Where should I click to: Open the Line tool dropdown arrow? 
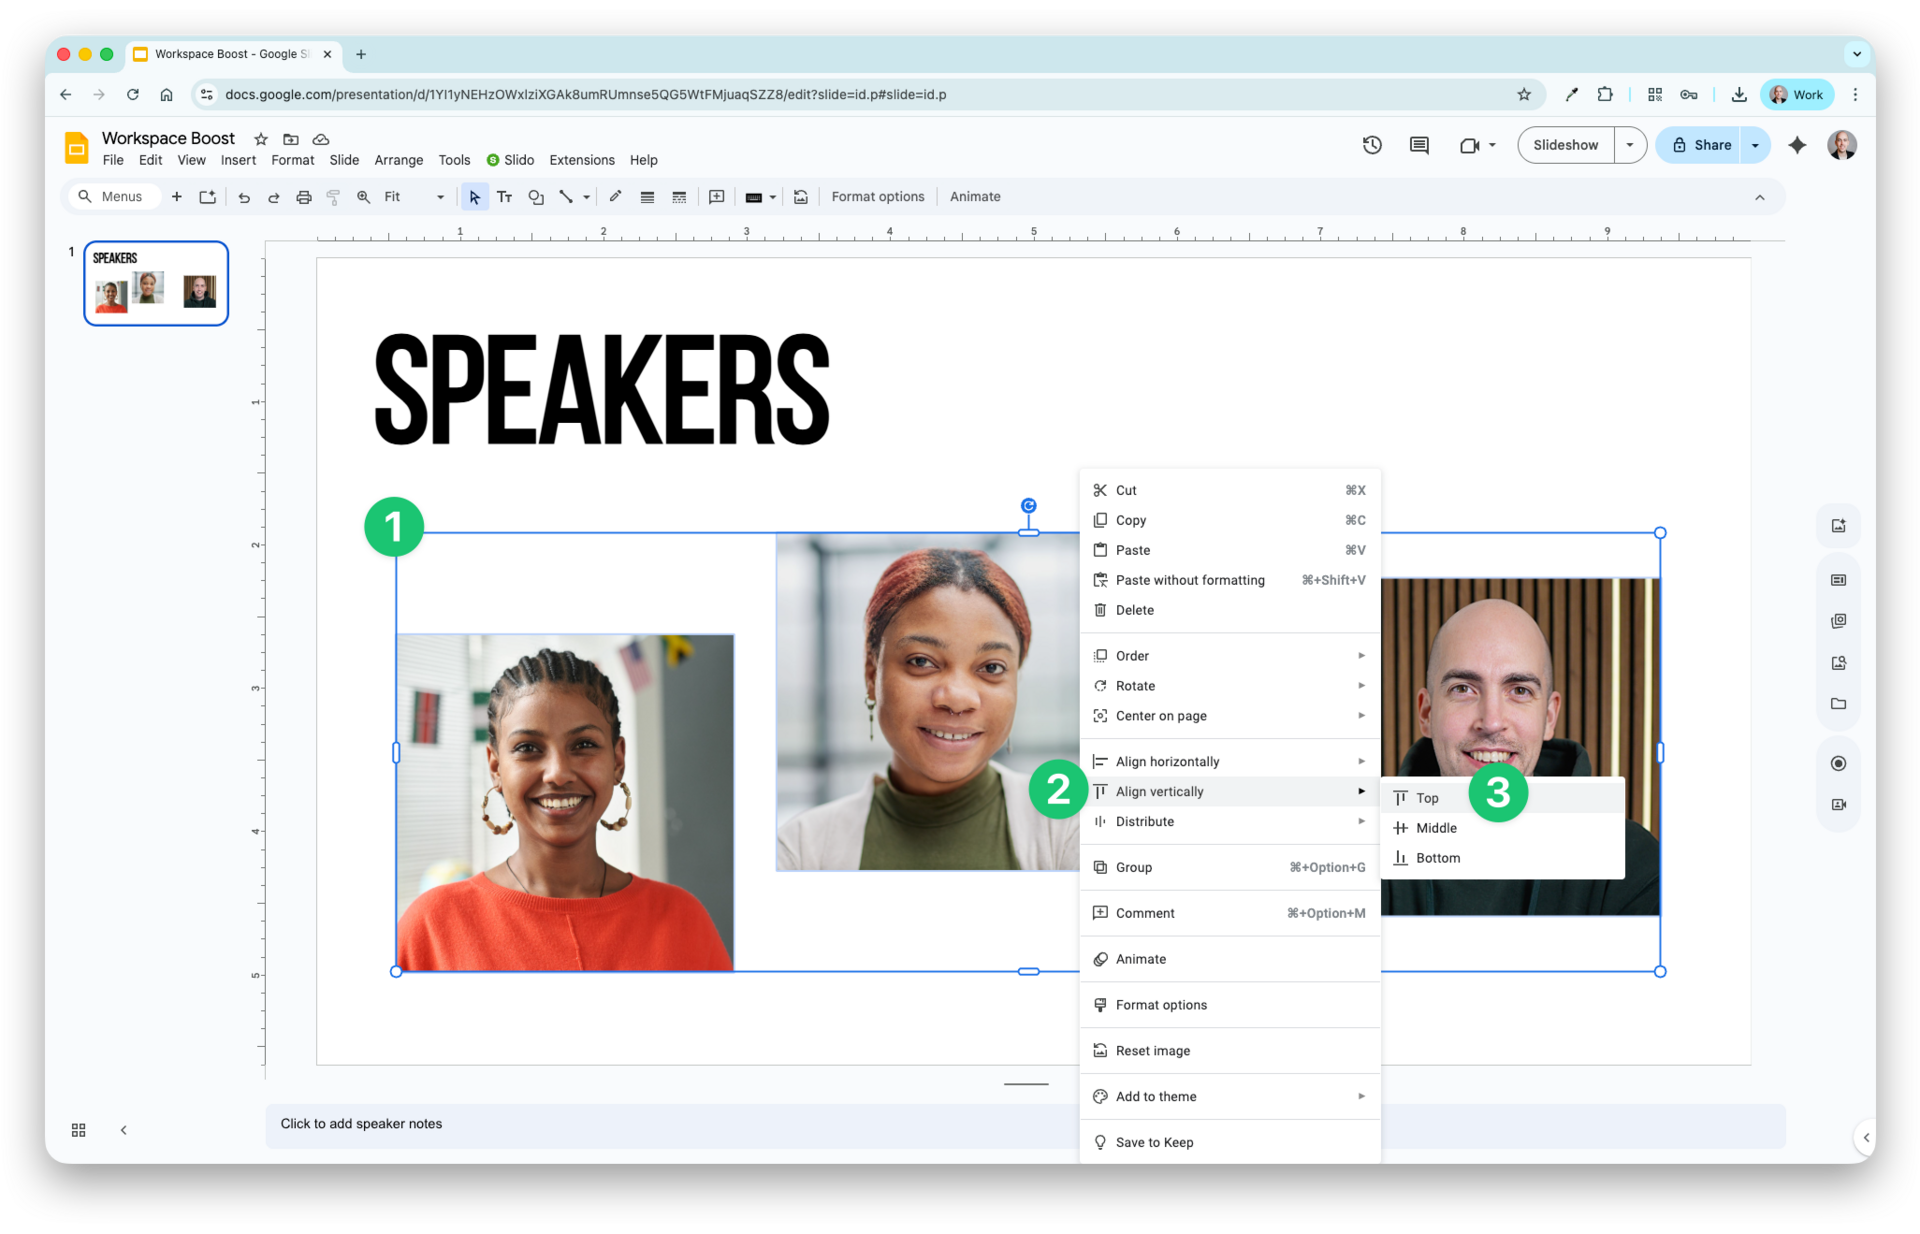click(x=585, y=197)
